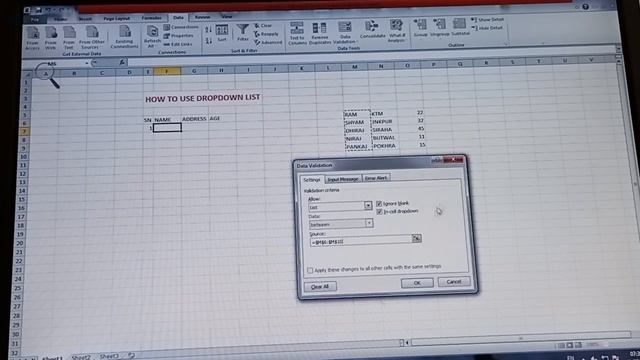
Task: Click the From Web icon
Action: (x=51, y=38)
